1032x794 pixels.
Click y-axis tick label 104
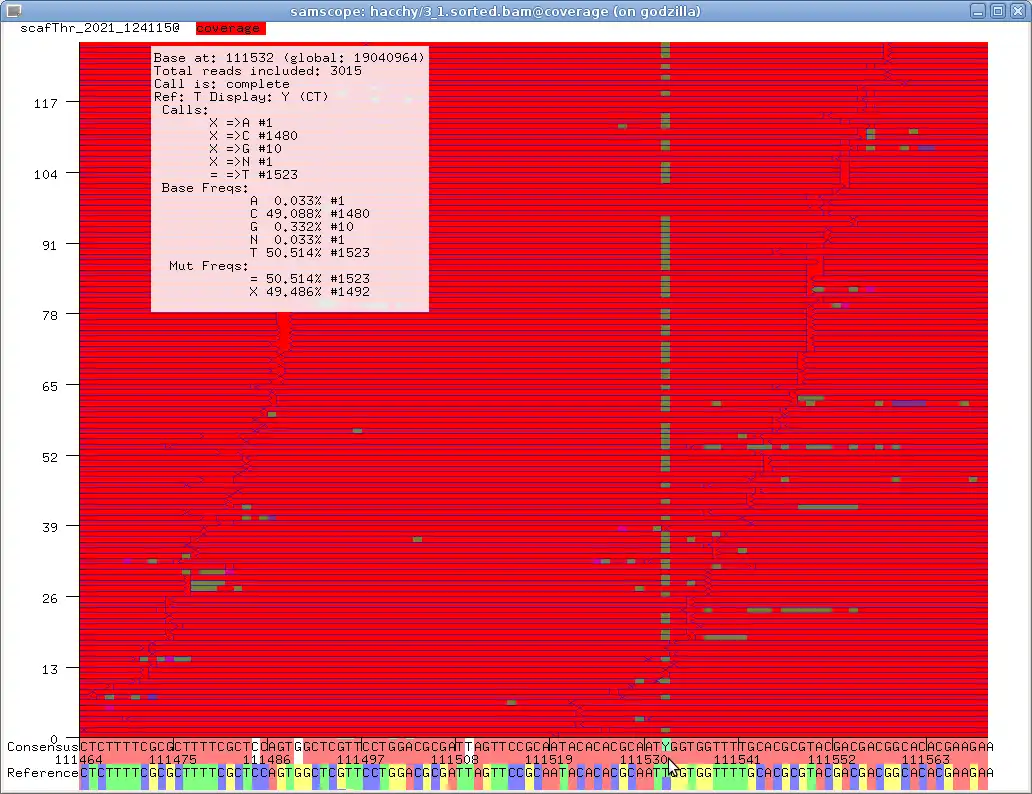[x=45, y=174]
